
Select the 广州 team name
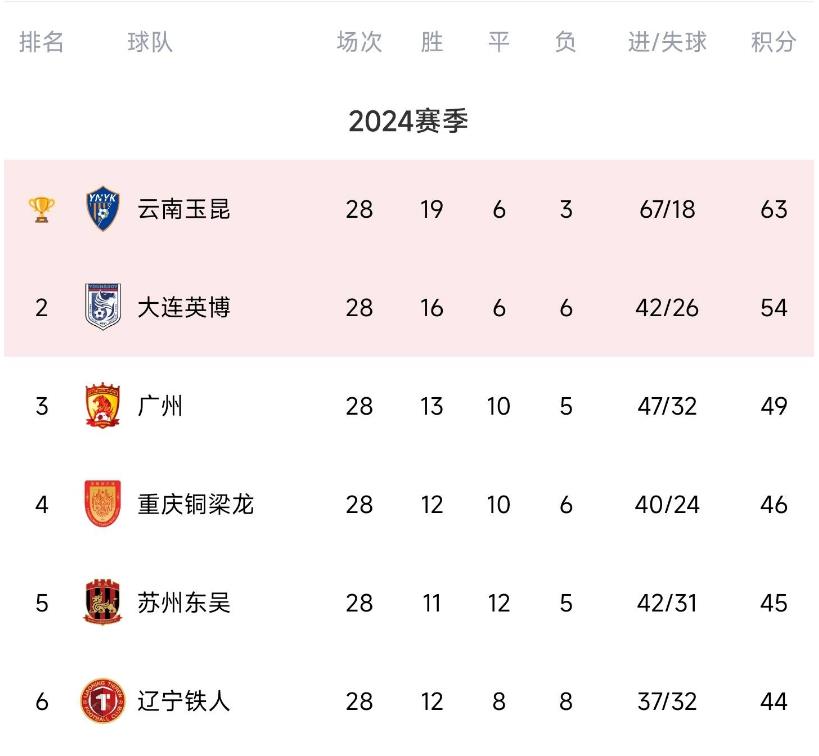click(160, 406)
